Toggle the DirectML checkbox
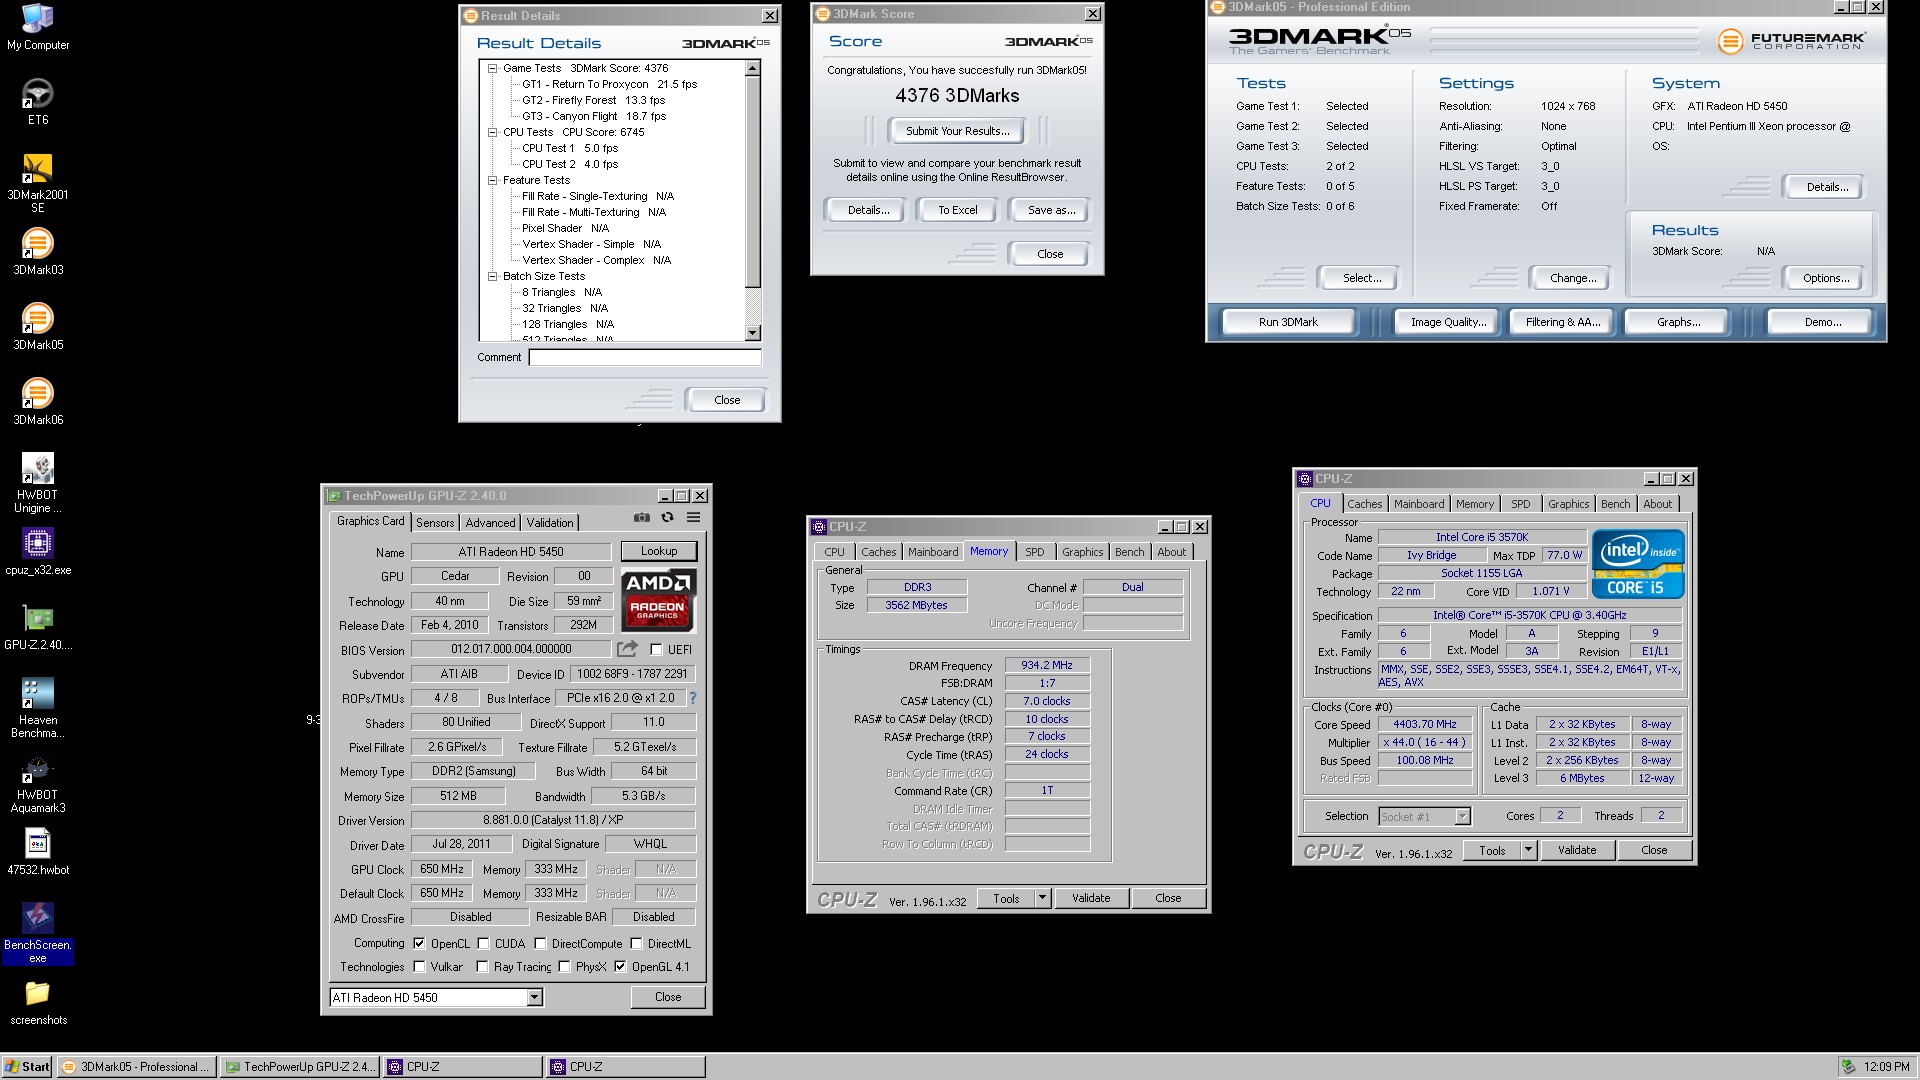The image size is (1920, 1080). tap(636, 943)
